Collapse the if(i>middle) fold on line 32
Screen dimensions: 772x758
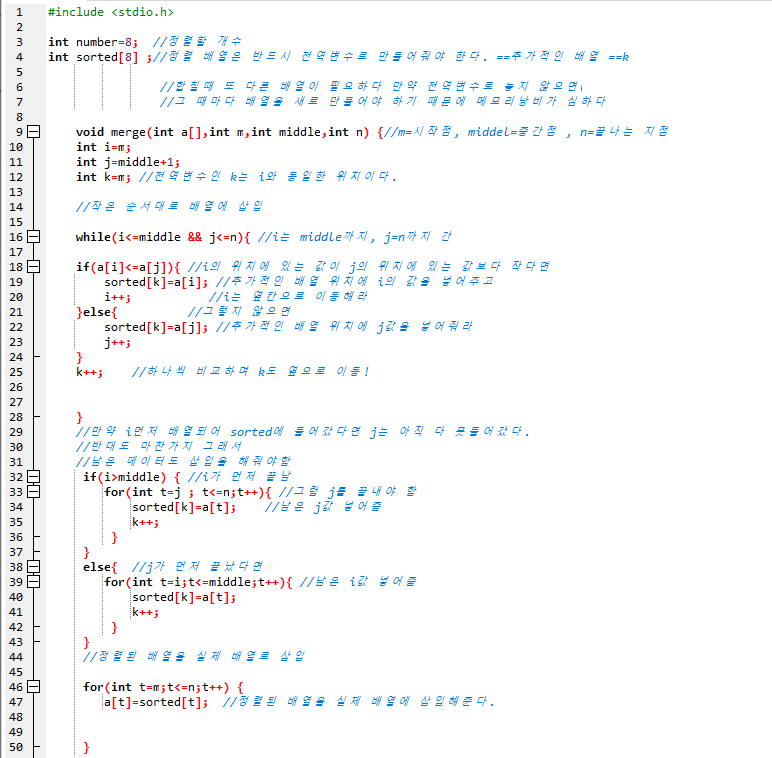[33, 477]
